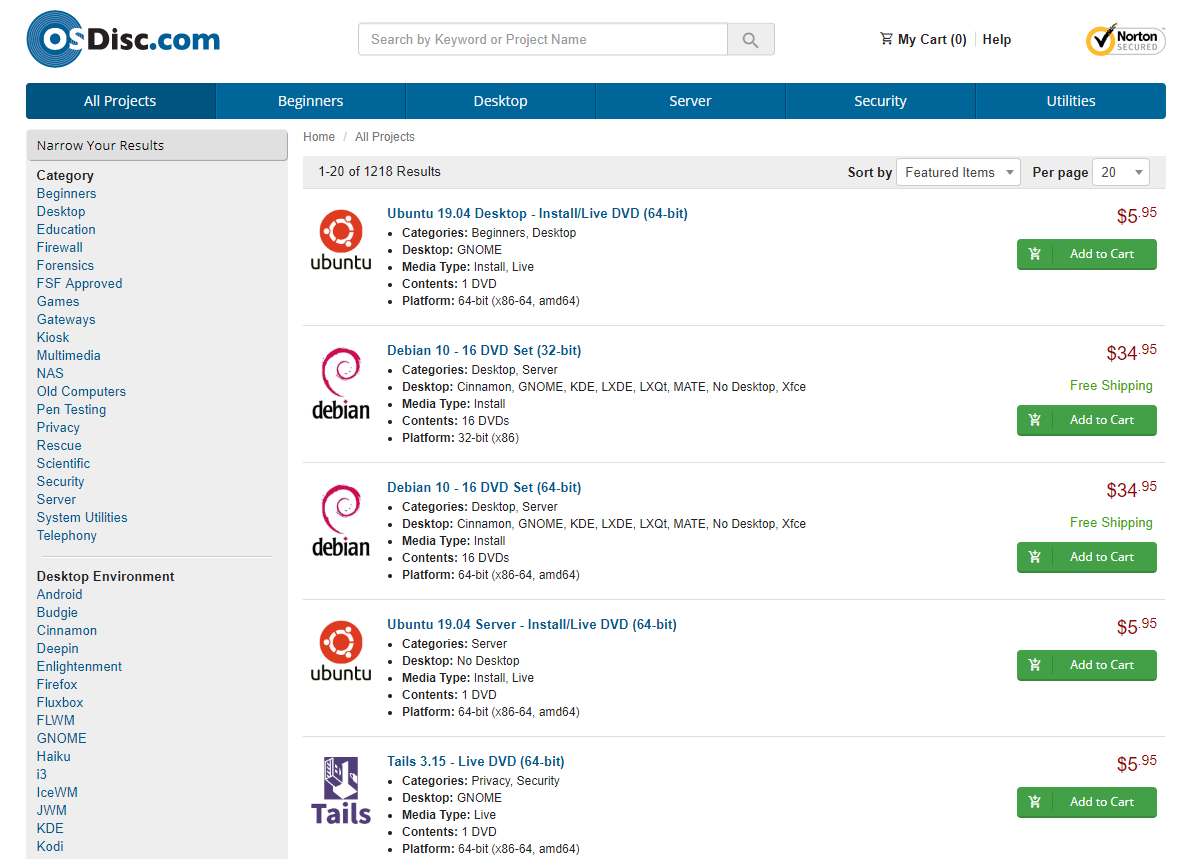
Task: Filter by GNOME desktop environment
Action: coord(62,738)
